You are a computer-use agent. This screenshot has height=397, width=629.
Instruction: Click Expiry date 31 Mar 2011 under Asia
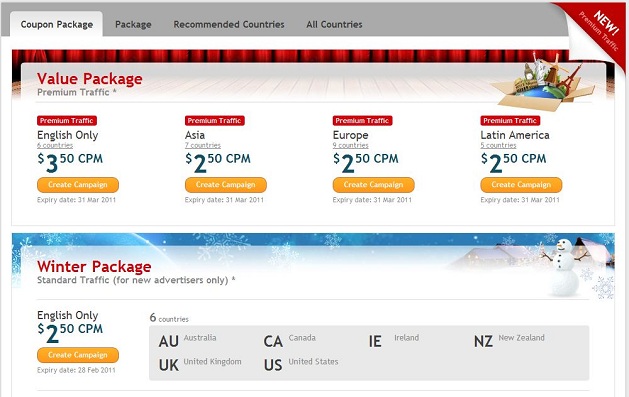click(224, 200)
